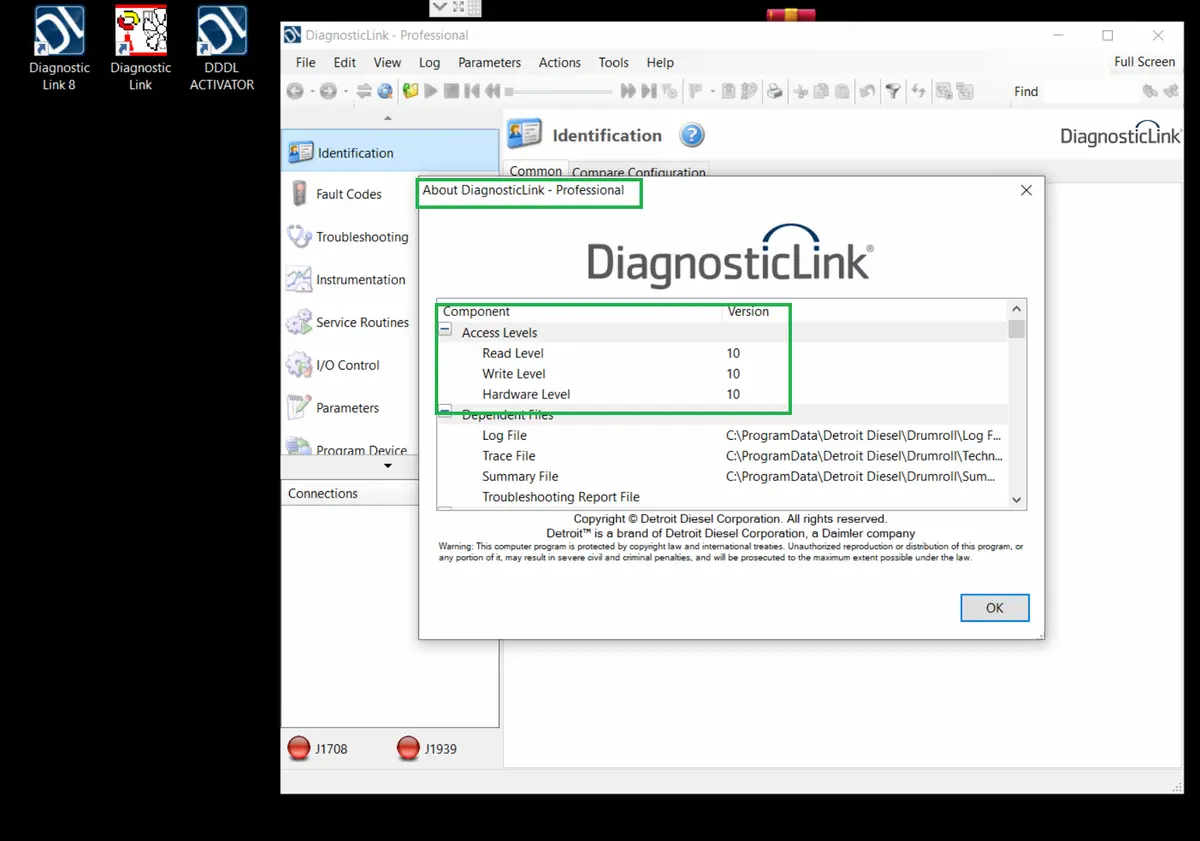Click the J1939 connection status indicator
The height and width of the screenshot is (841, 1200).
point(427,748)
